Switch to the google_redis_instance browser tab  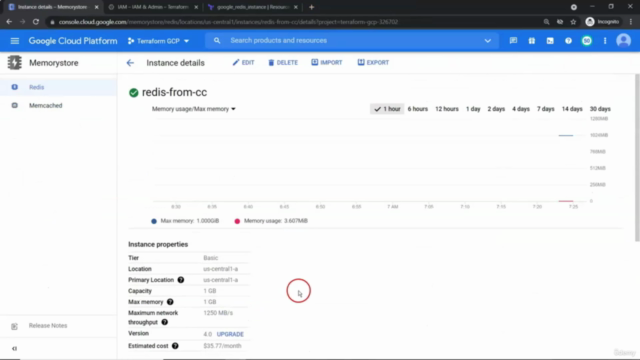click(x=253, y=7)
